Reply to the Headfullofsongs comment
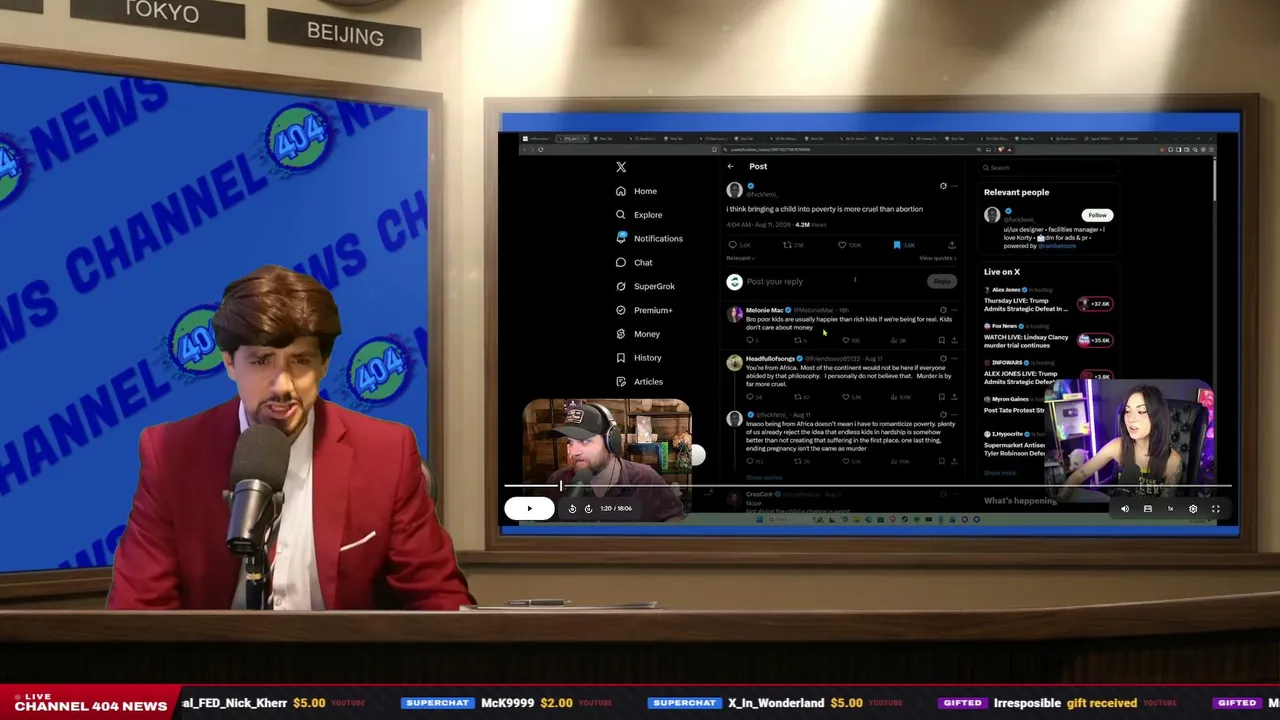Image resolution: width=1280 pixels, height=720 pixels. pyautogui.click(x=749, y=397)
